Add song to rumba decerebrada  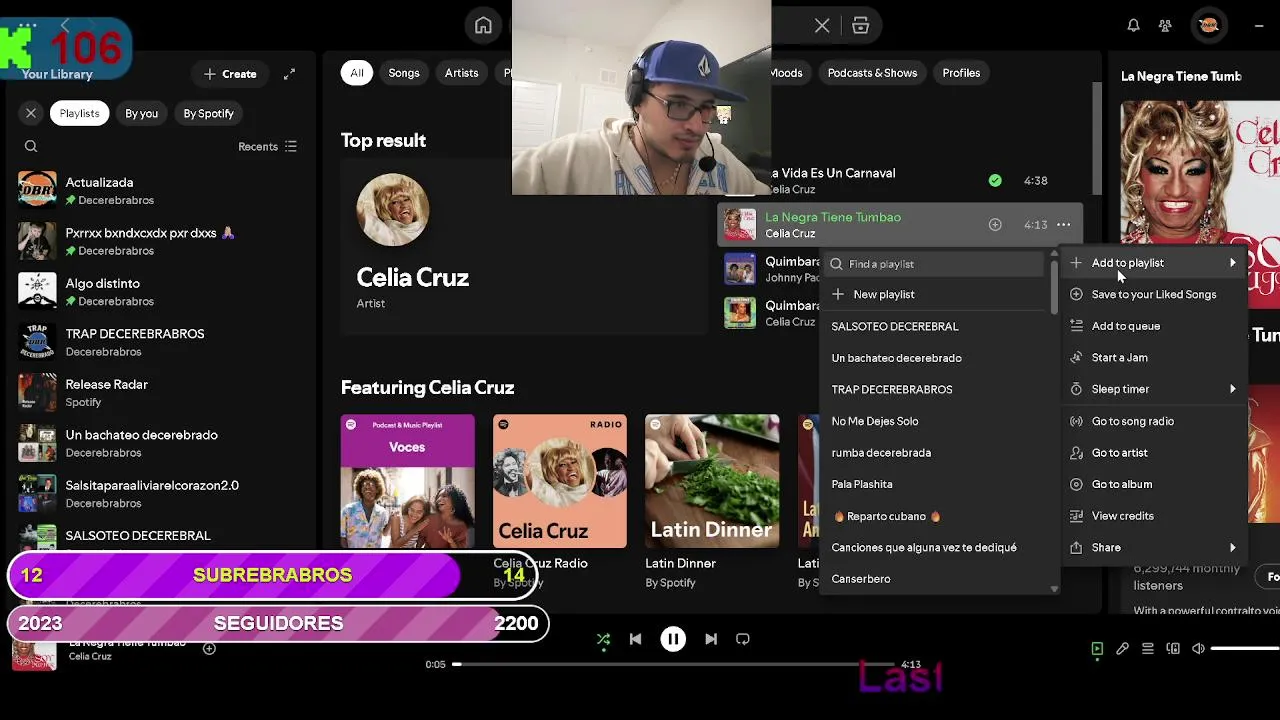(x=935, y=453)
